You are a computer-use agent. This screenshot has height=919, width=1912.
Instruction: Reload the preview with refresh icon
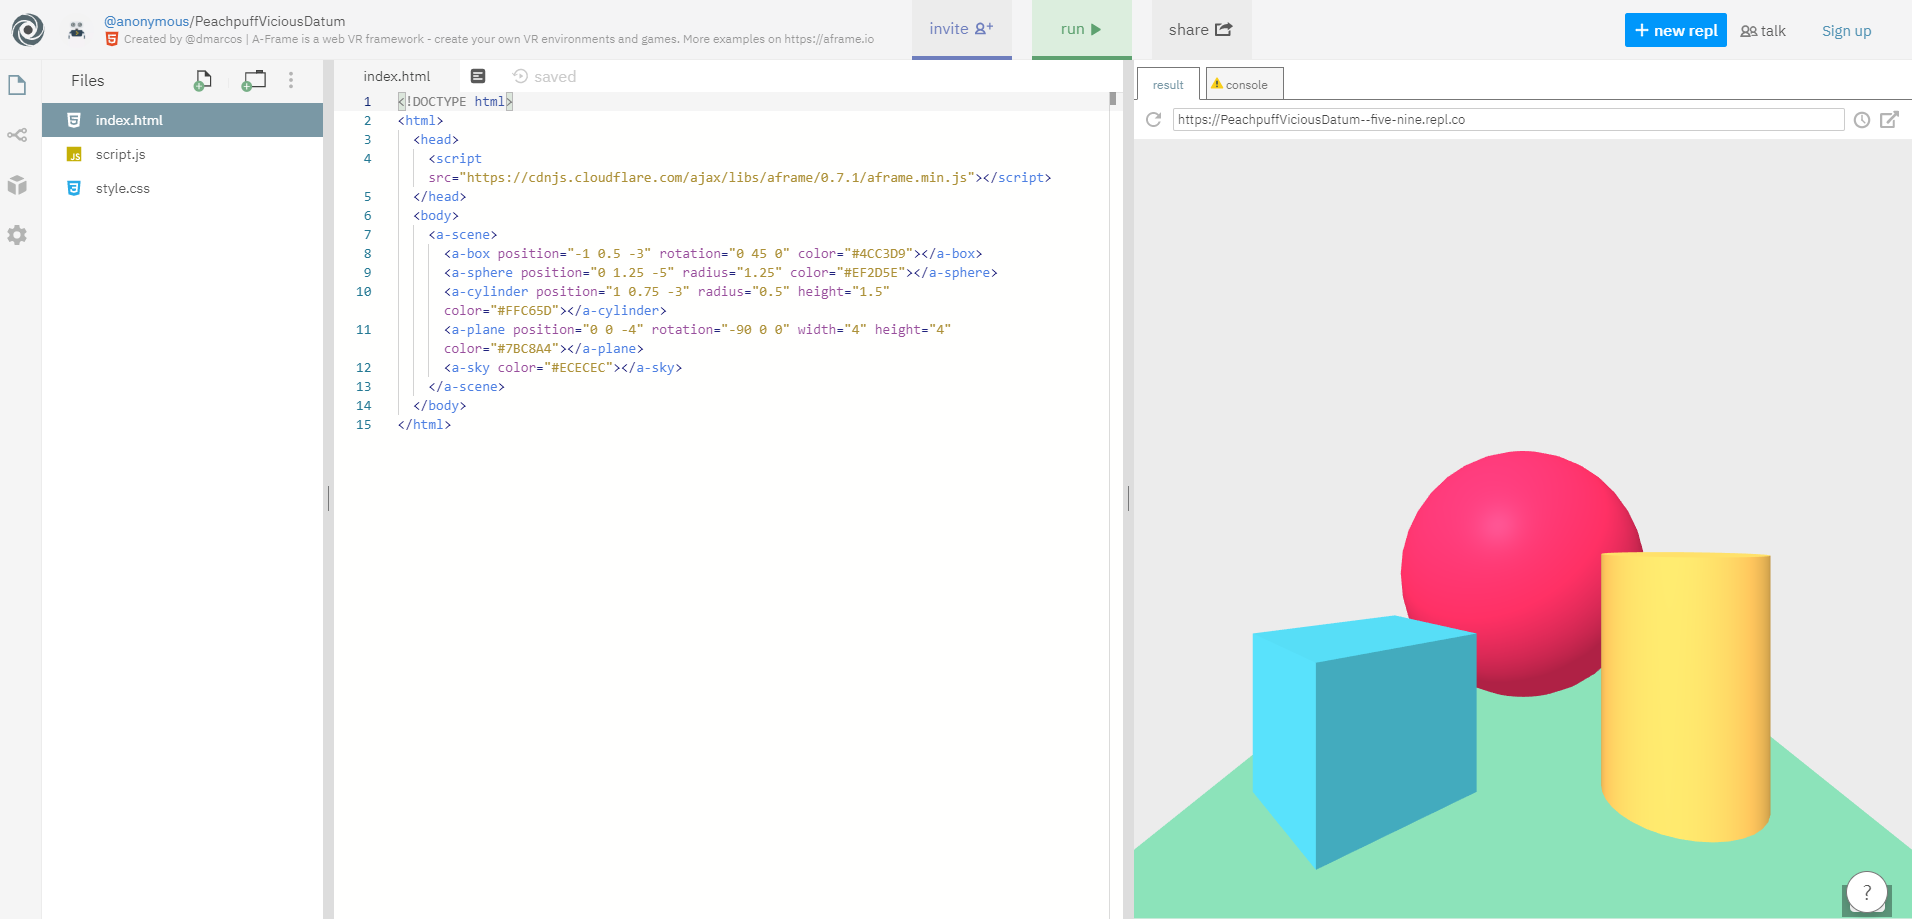pos(1153,120)
